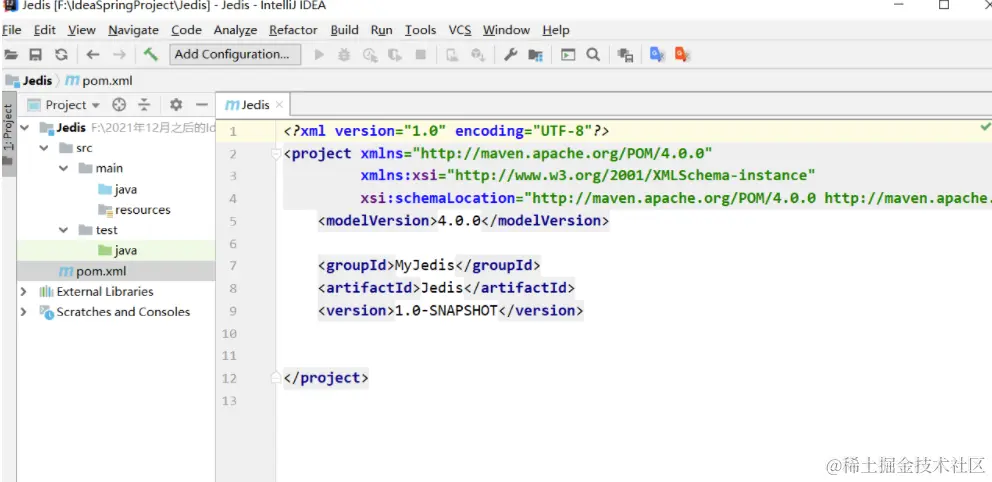This screenshot has width=992, height=482.
Task: Click line number 10 in gutter
Action: [x=229, y=333]
